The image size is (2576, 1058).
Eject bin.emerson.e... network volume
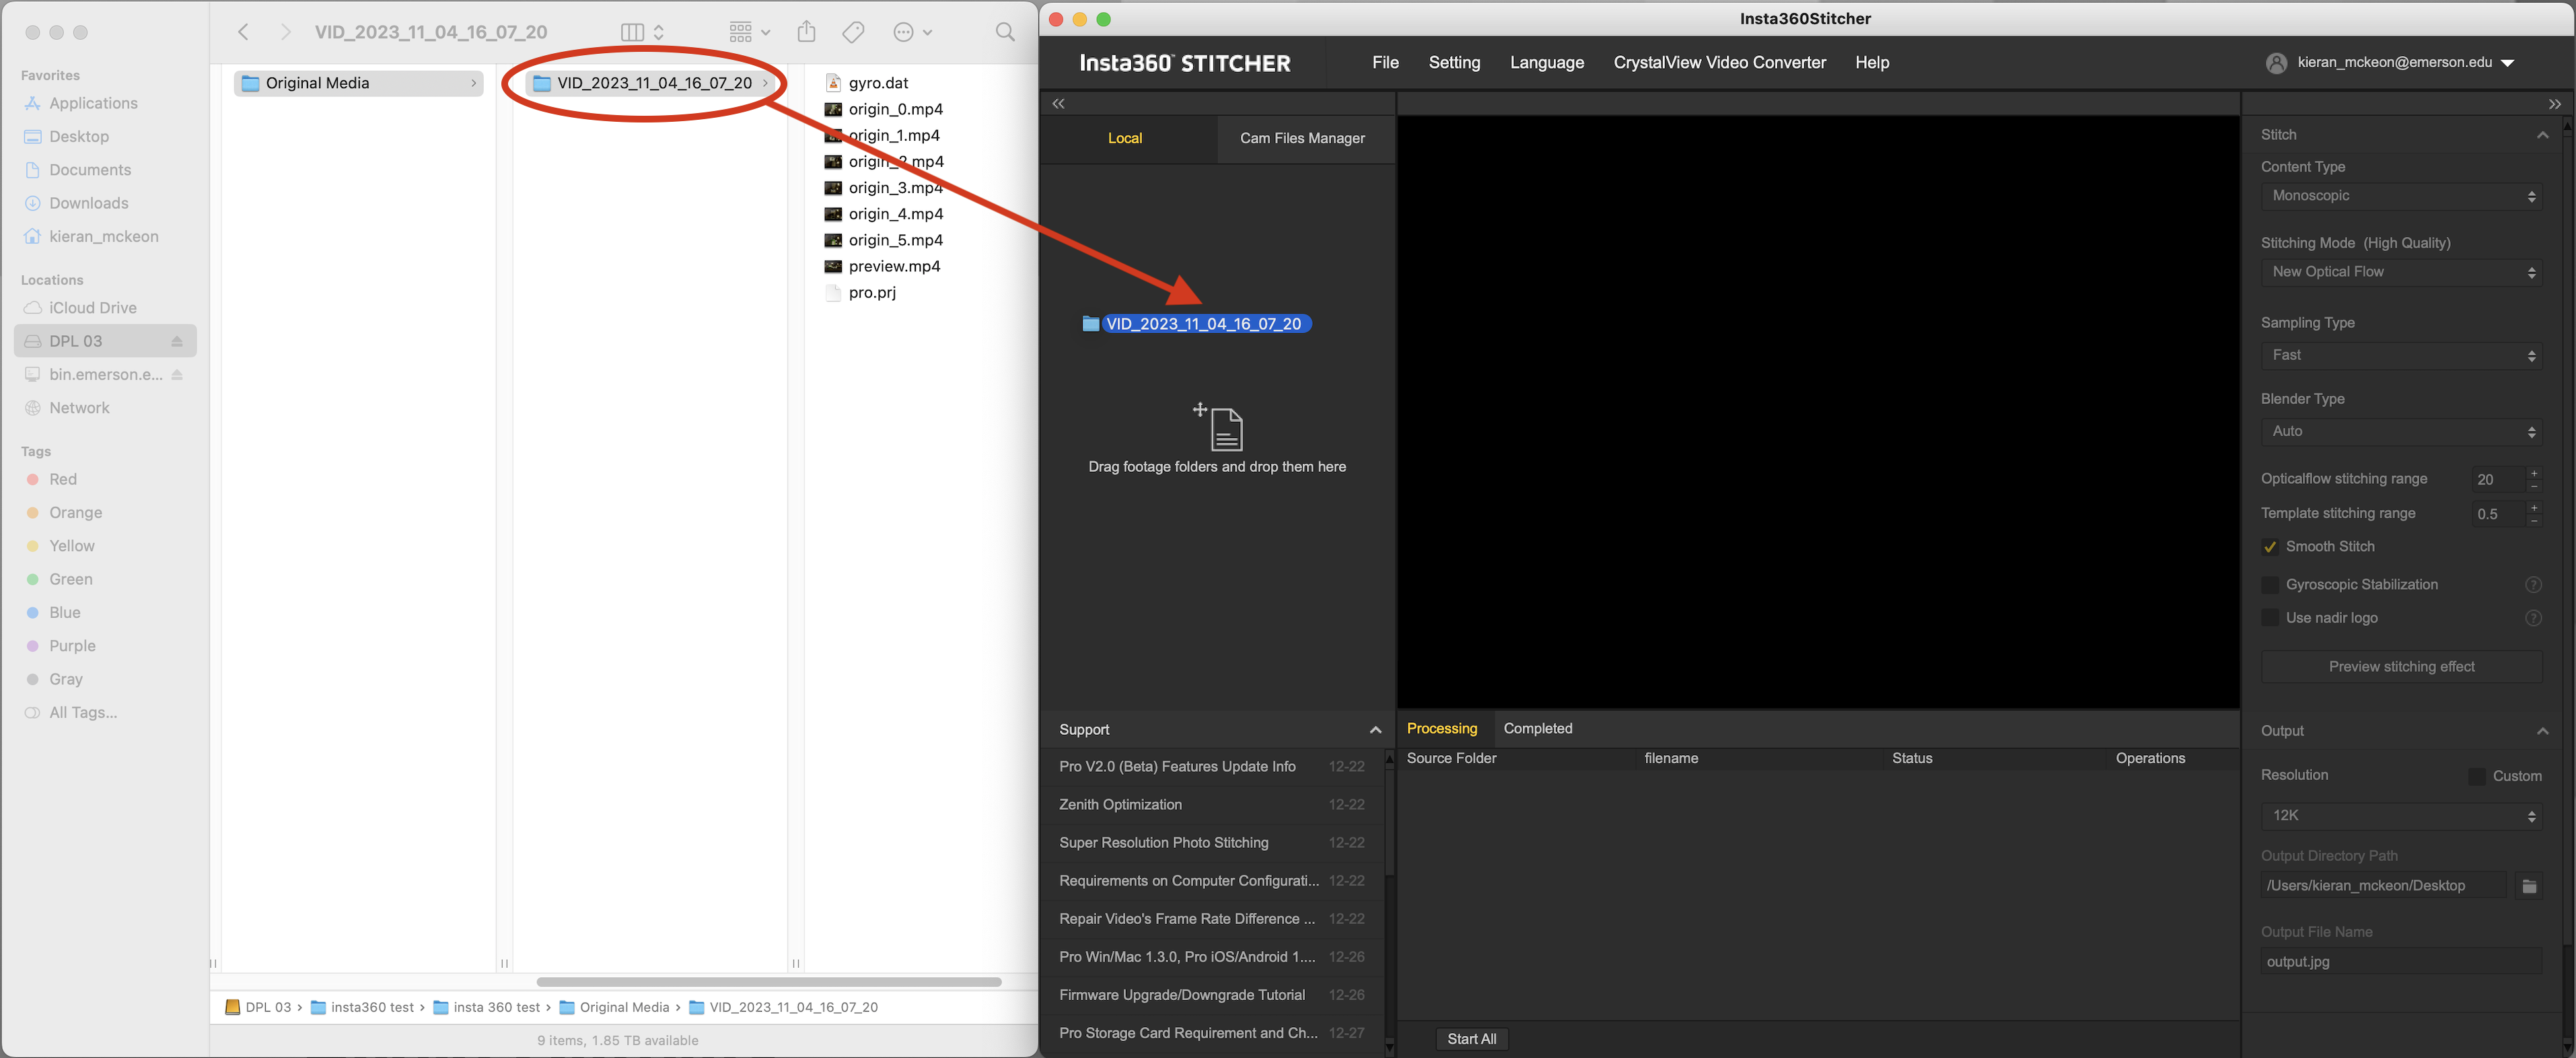[x=177, y=374]
